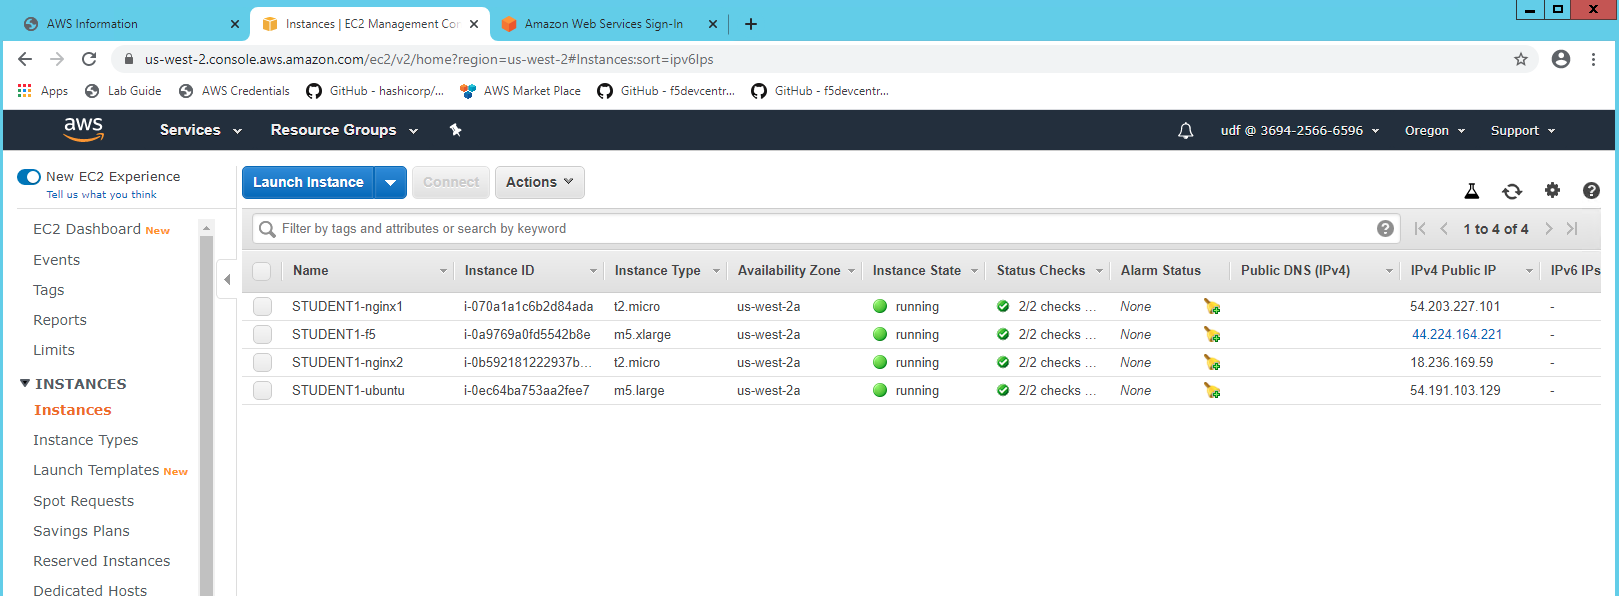The height and width of the screenshot is (596, 1619).
Task: Click Tell us what you think link
Action: coord(101,195)
